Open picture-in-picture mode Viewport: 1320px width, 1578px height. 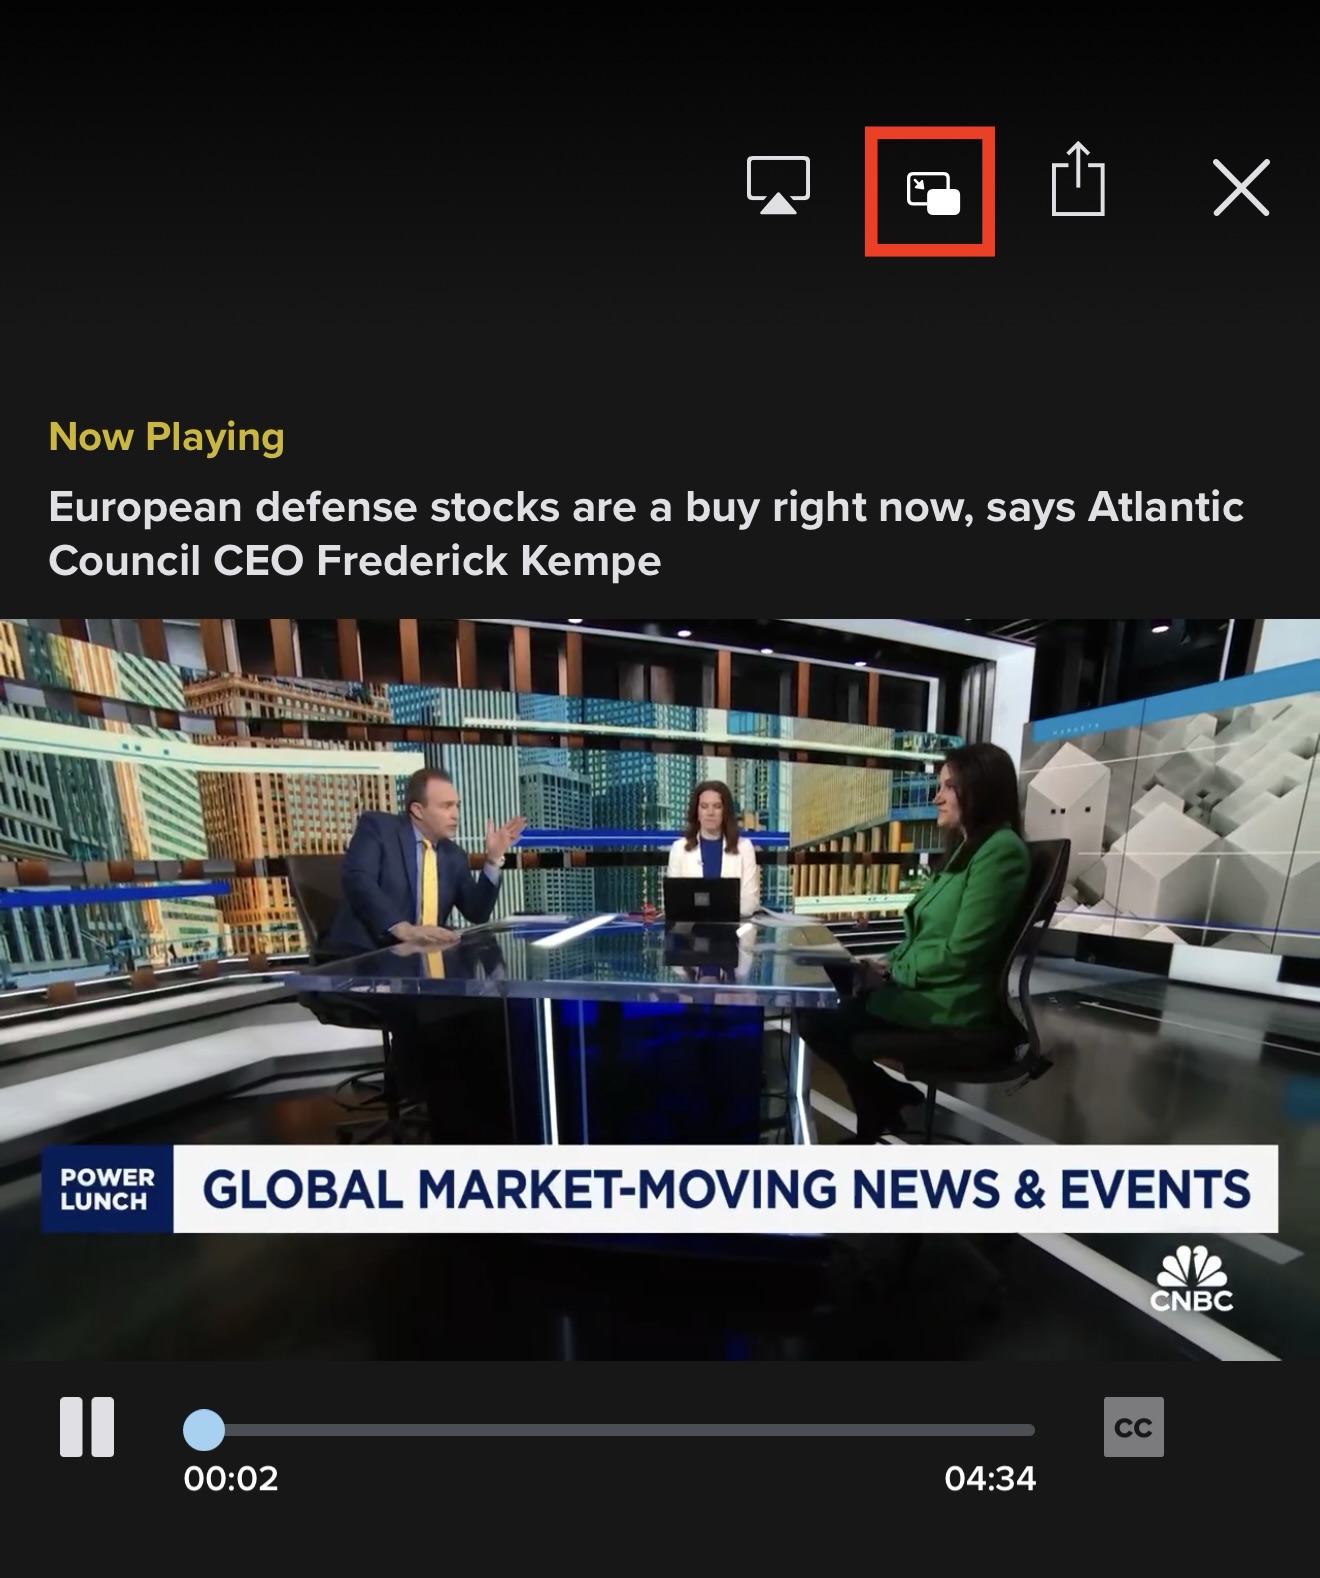point(933,193)
